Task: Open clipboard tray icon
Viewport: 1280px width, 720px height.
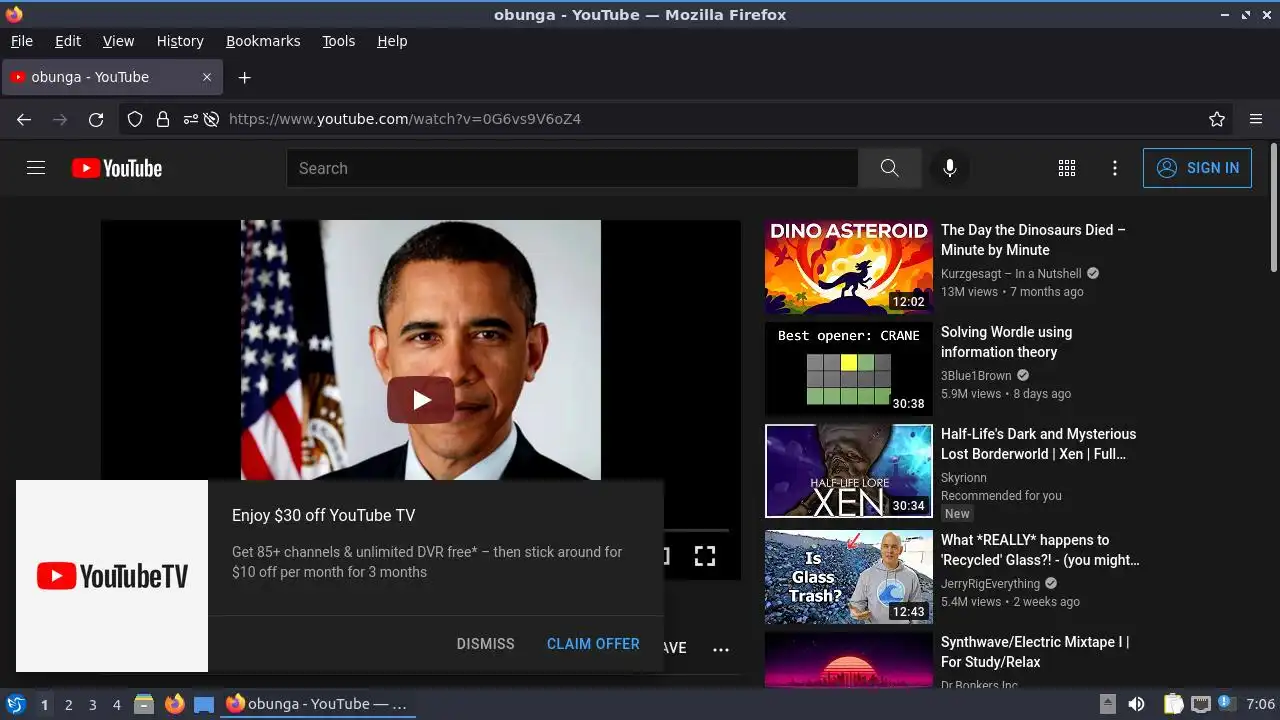Action: click(1174, 704)
